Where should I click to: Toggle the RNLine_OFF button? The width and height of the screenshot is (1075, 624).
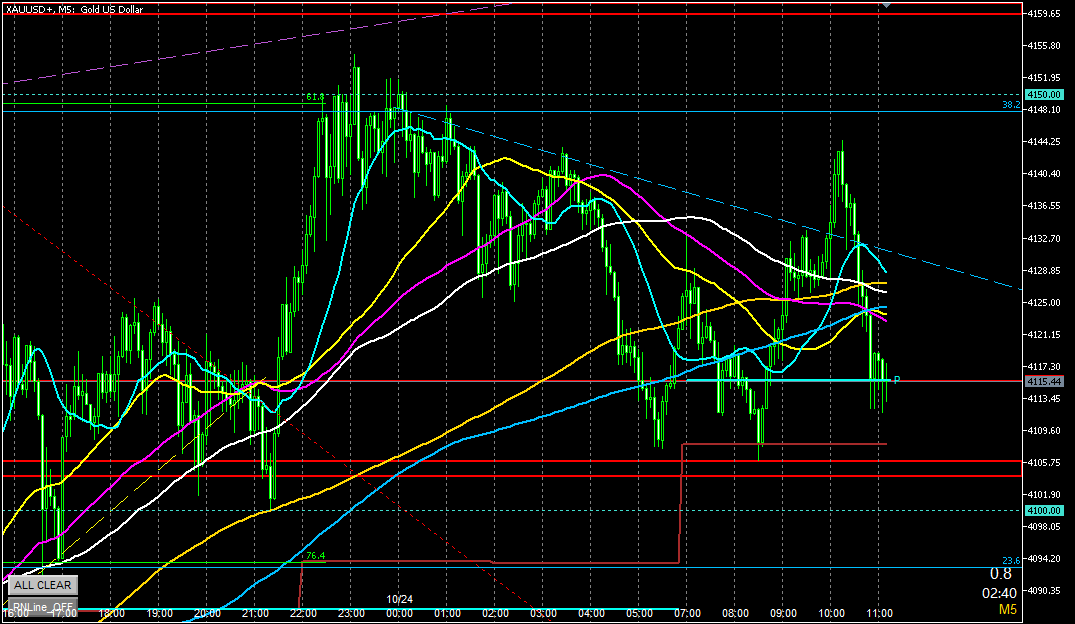coord(42,606)
